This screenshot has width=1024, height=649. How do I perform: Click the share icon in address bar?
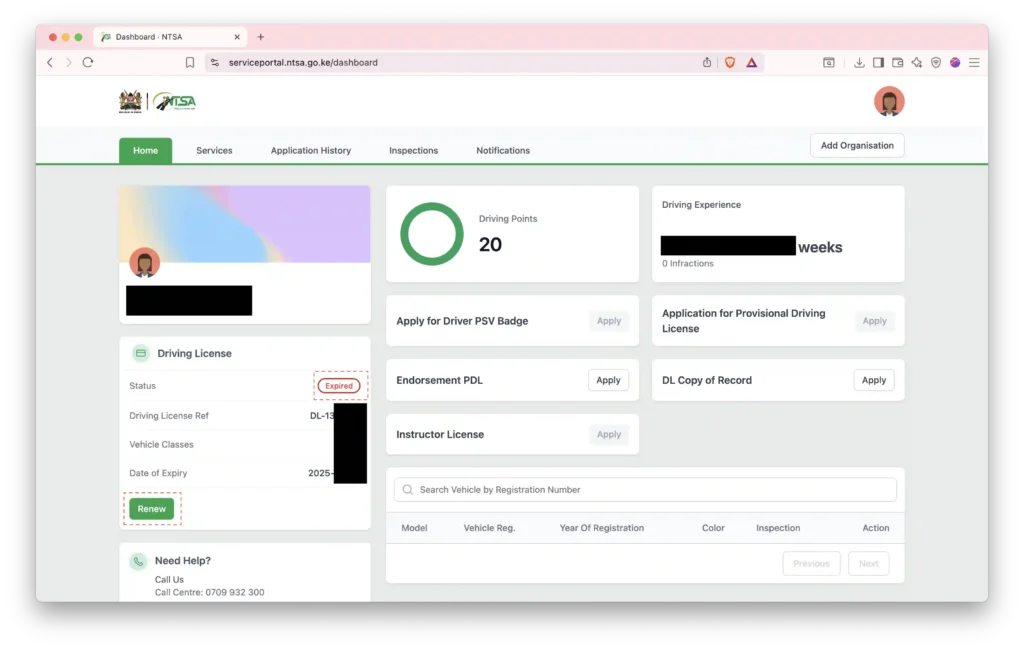[x=707, y=62]
